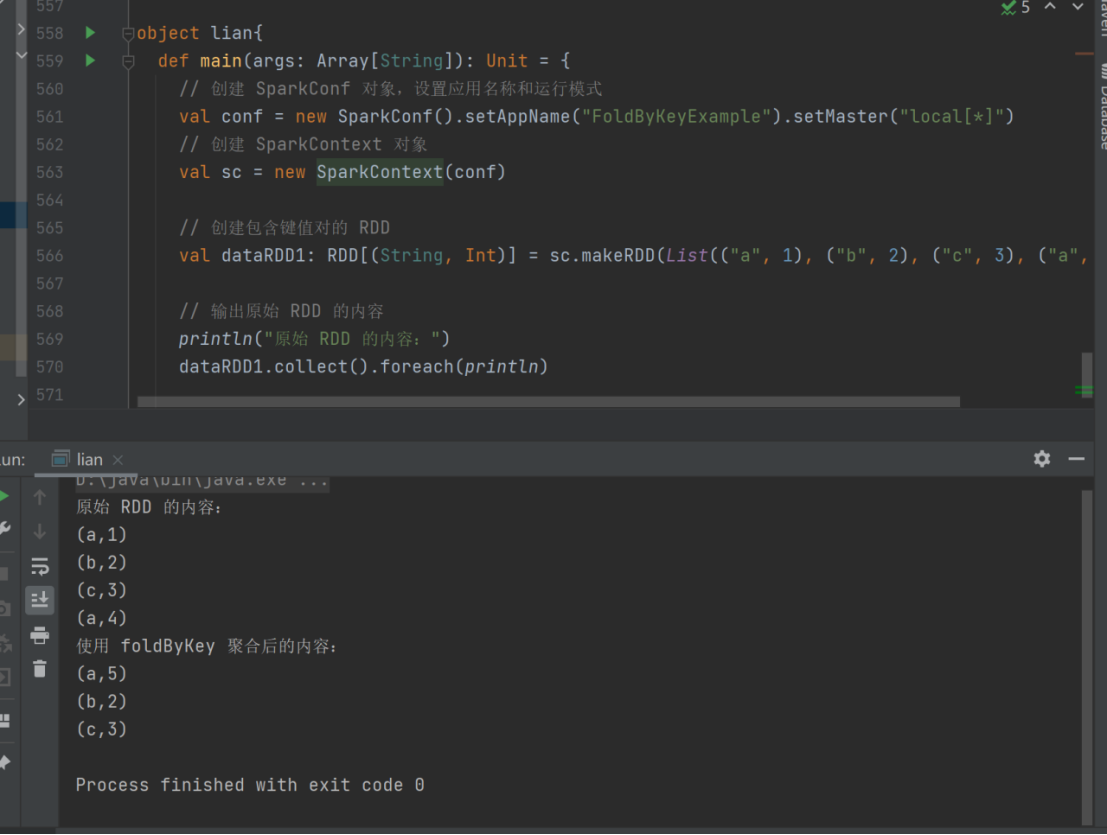
Task: Run object lian from gutter line 558
Action: (x=90, y=32)
